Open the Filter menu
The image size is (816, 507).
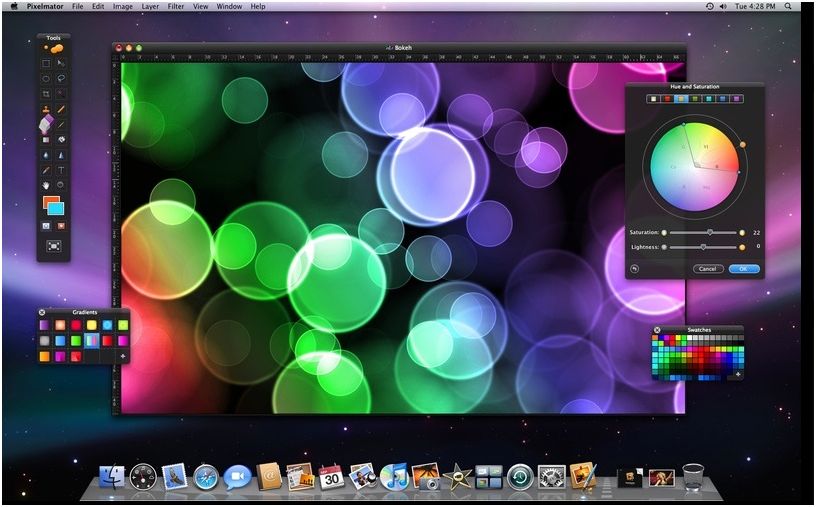tap(175, 6)
